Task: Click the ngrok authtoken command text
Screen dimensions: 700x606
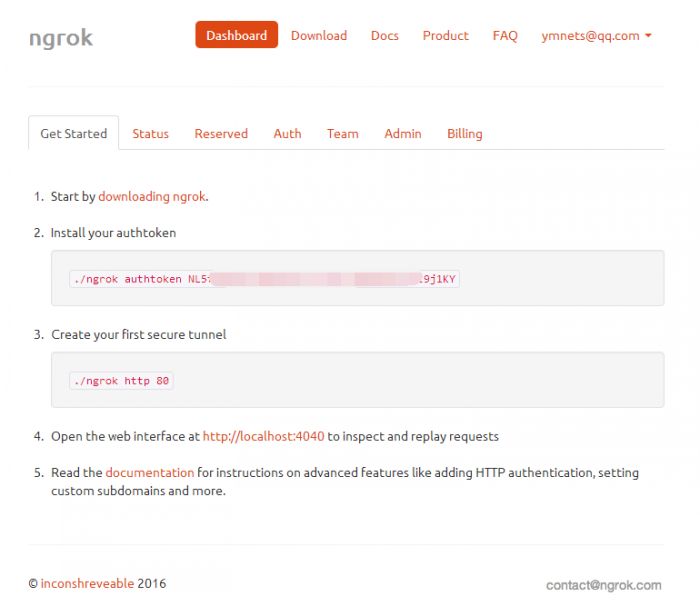Action: pos(264,279)
